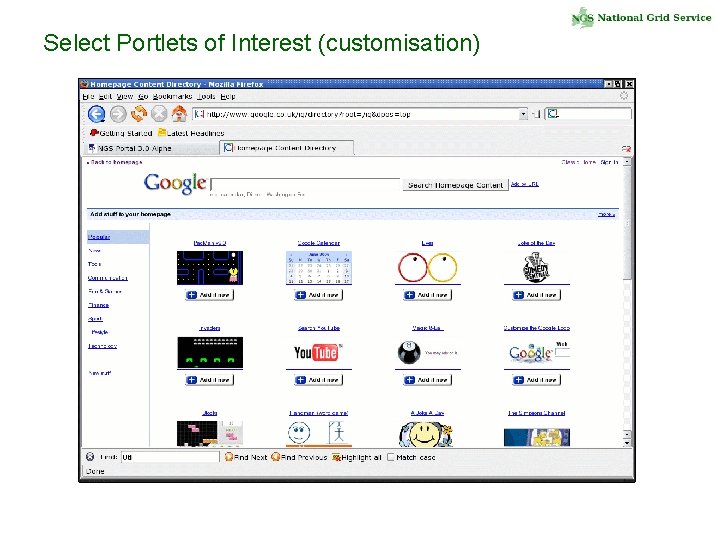Select the Tools category in sidebar
Image resolution: width=720 pixels, height=540 pixels.
coord(94,264)
